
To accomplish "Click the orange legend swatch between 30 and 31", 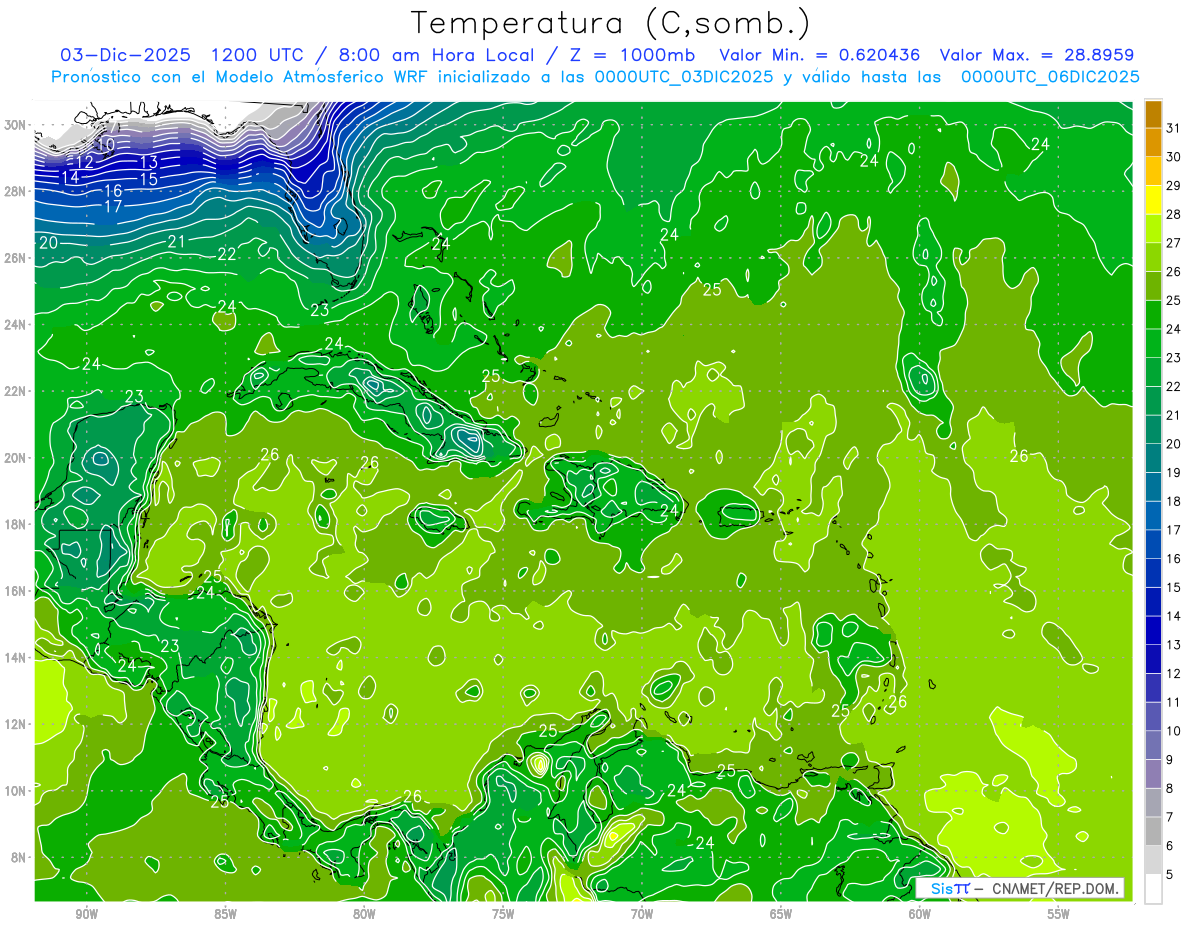I will coord(1154,143).
